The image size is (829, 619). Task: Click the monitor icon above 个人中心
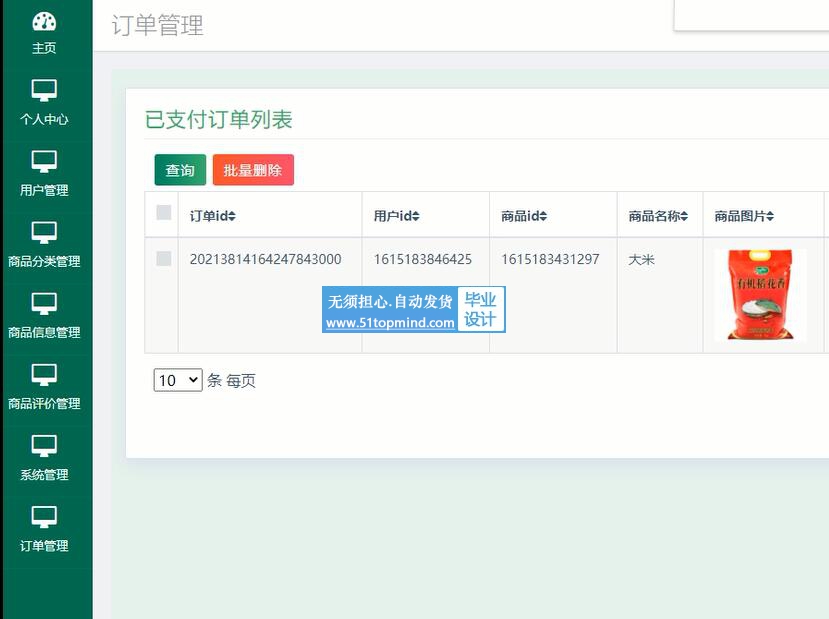44,91
